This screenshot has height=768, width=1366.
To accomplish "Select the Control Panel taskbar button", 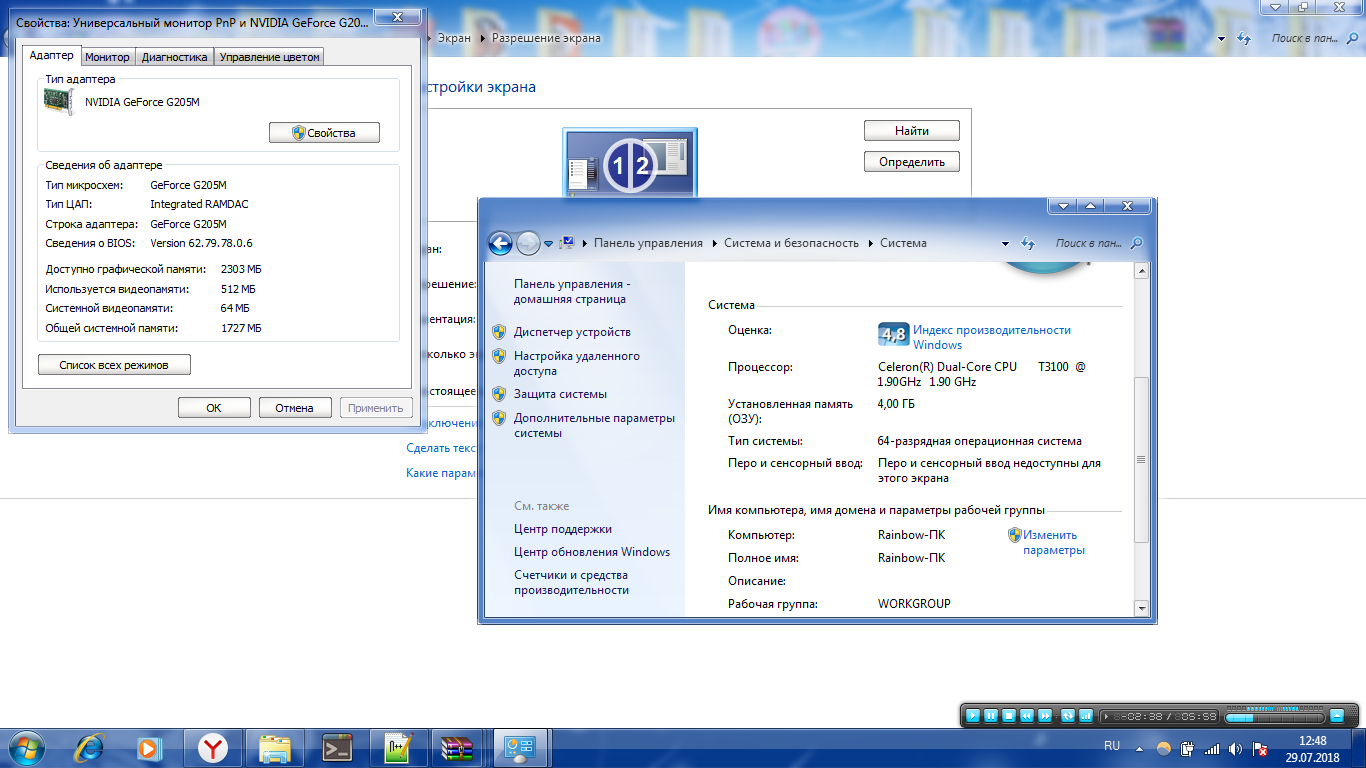I will pos(521,747).
